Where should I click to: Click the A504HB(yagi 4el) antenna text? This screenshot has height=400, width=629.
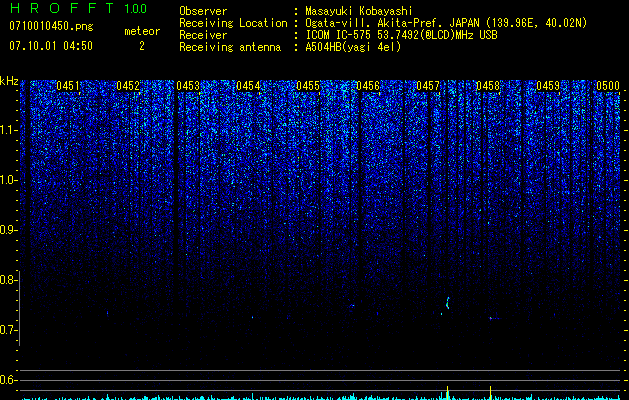tap(353, 47)
